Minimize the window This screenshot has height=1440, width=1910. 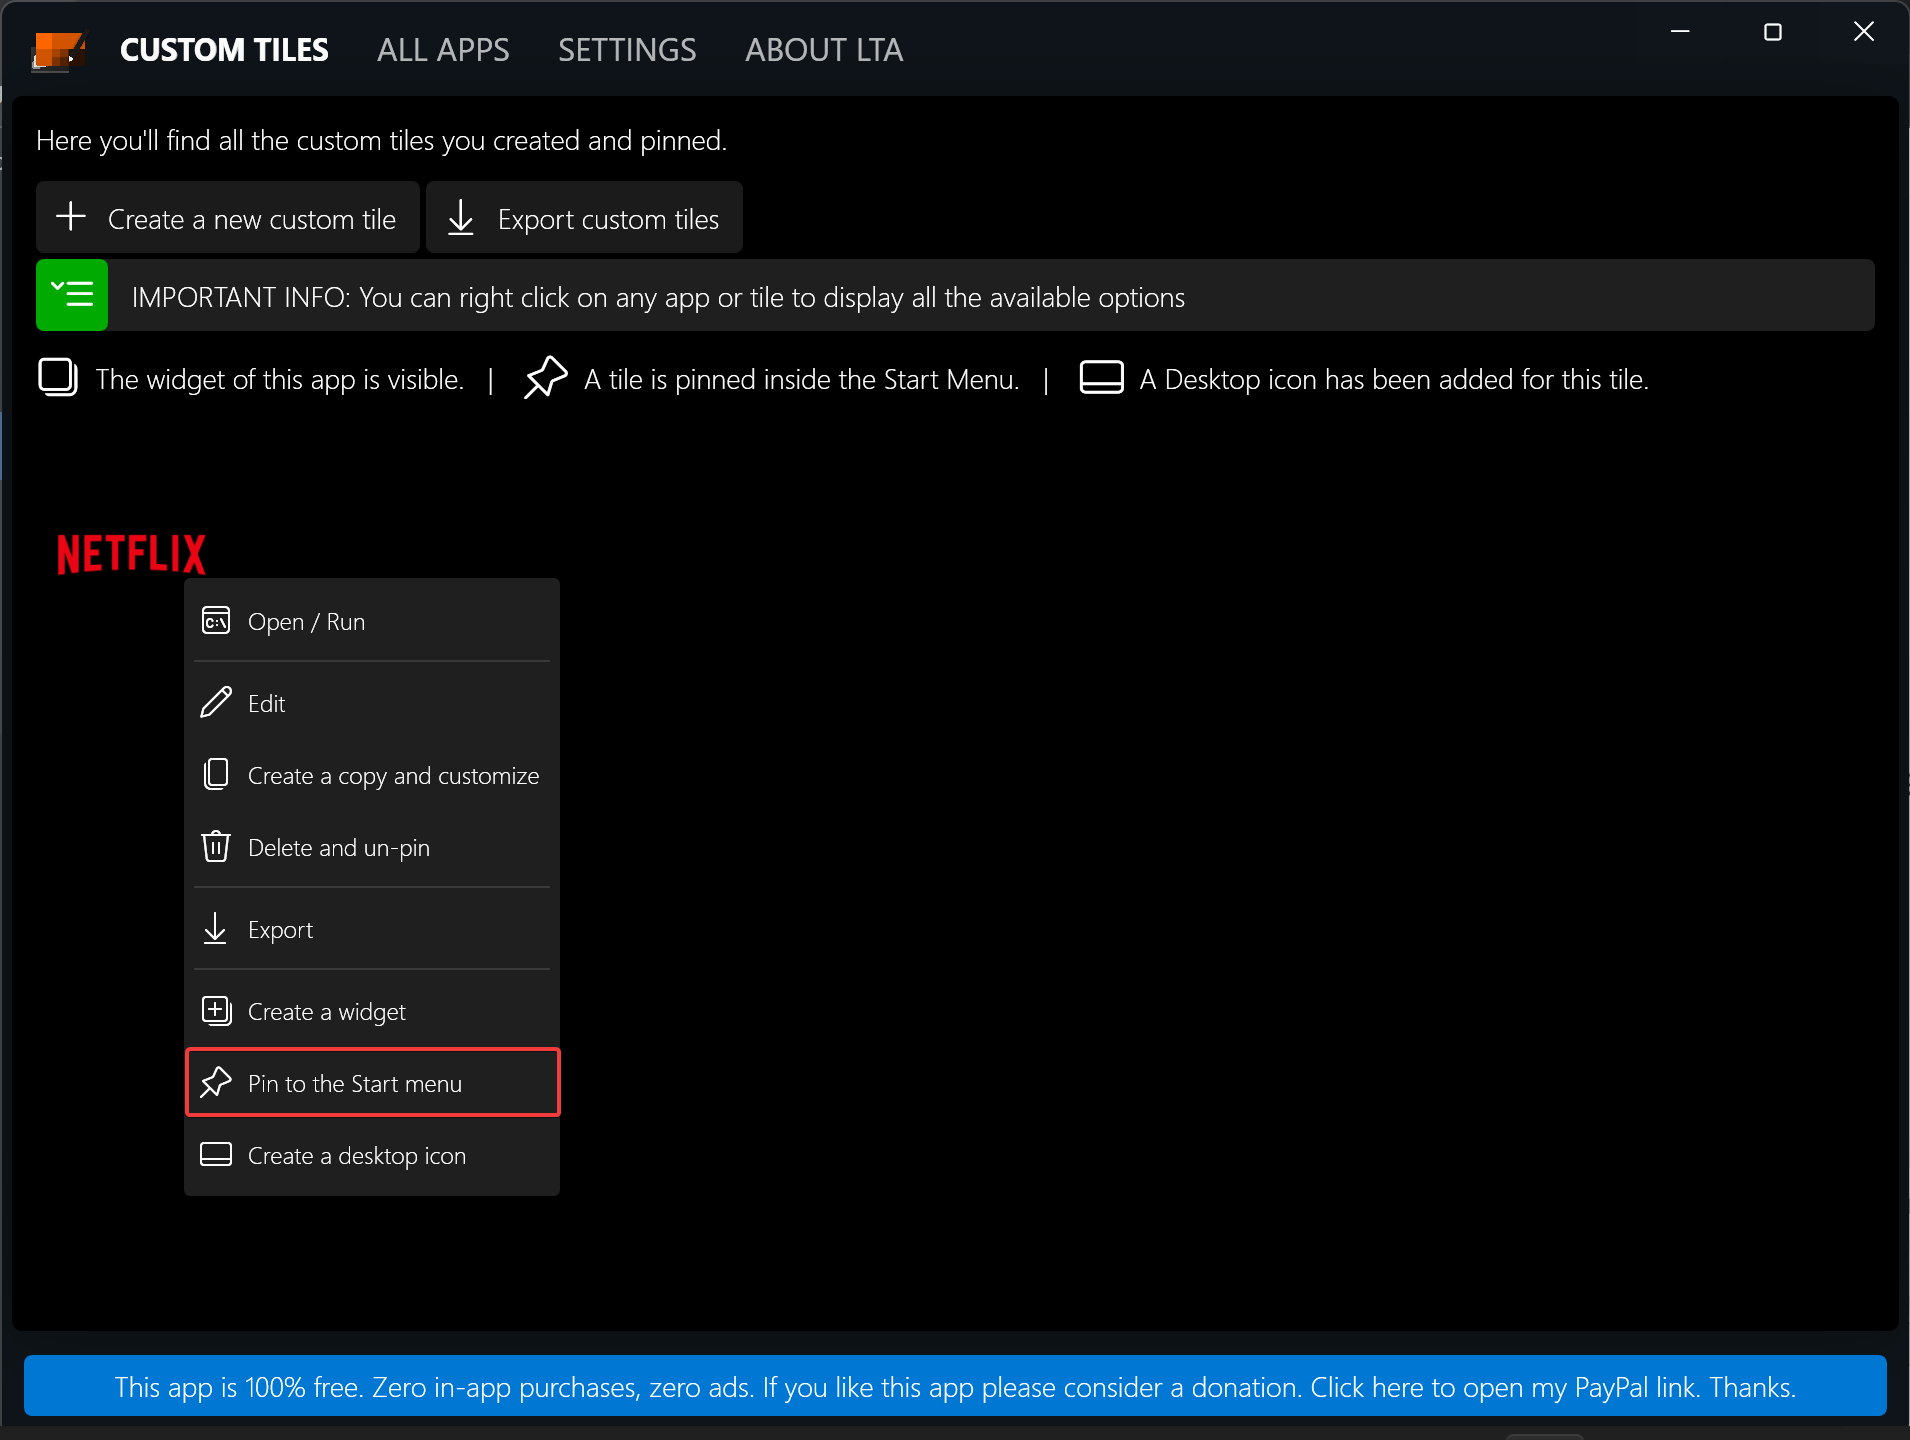(x=1680, y=32)
